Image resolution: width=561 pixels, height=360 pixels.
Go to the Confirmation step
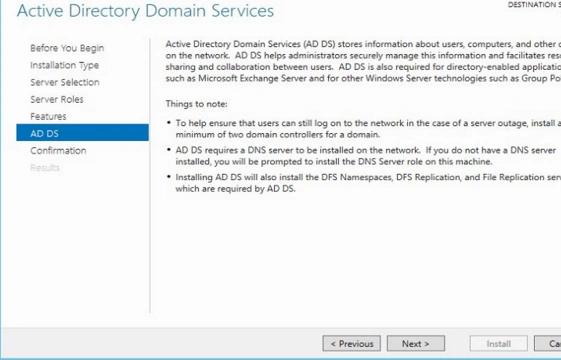[58, 151]
